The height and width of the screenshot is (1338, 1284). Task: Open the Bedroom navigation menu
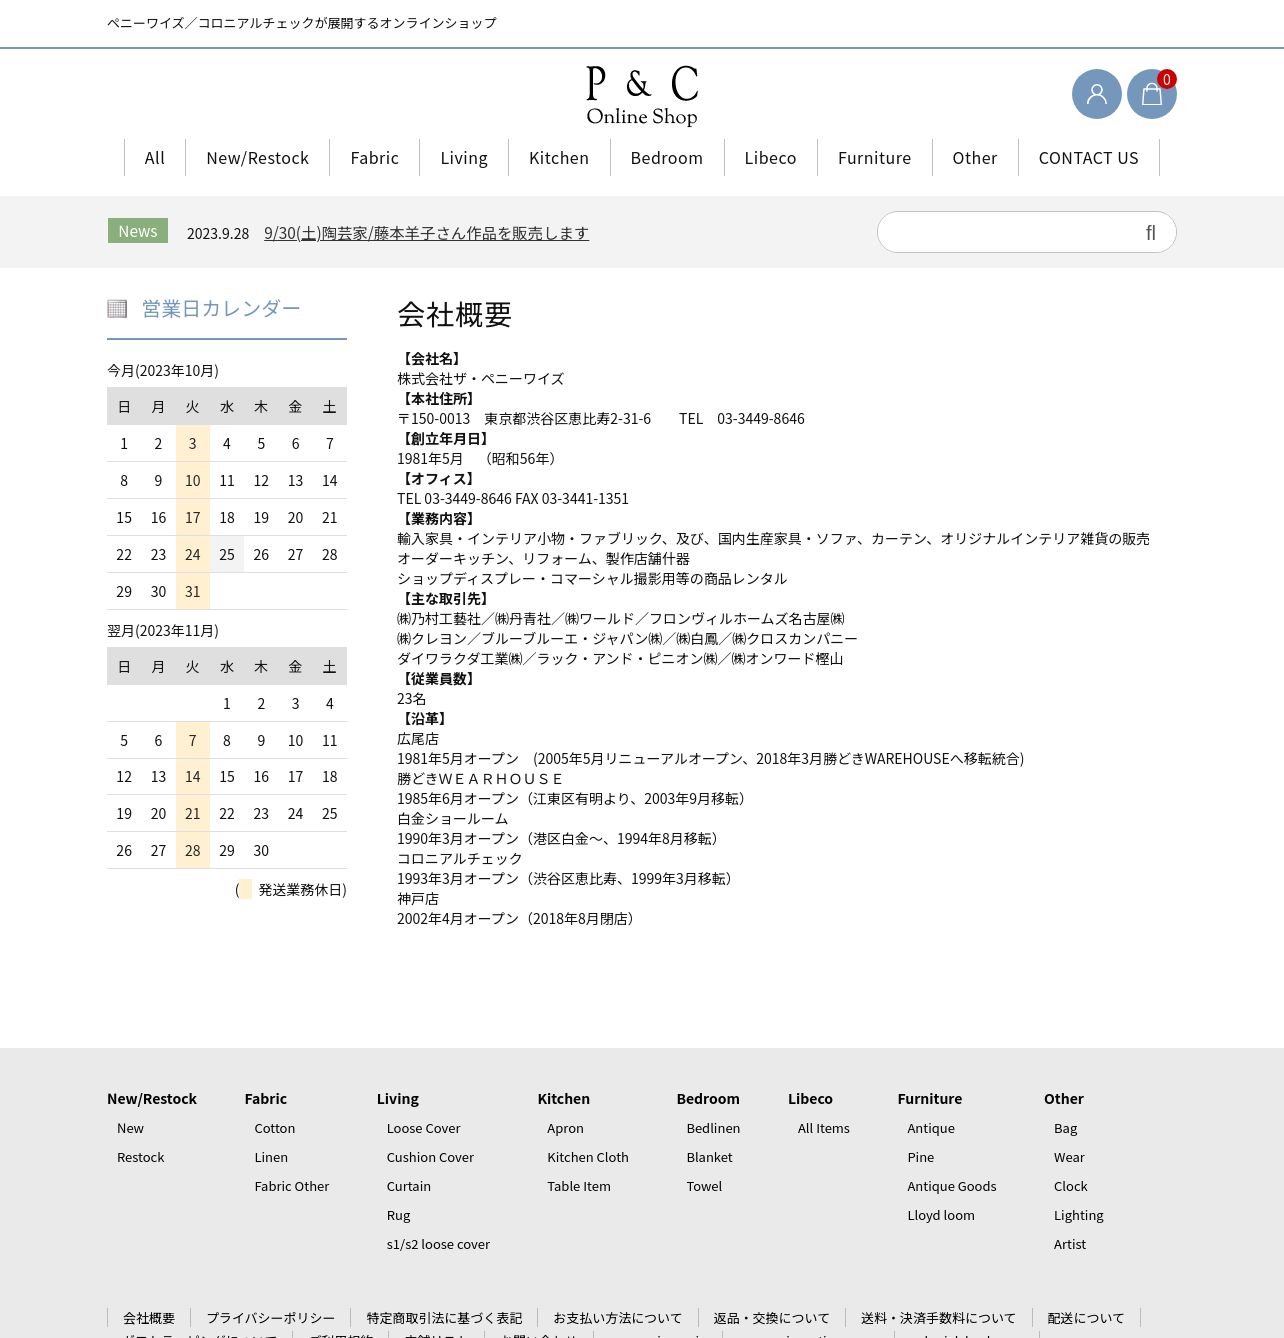click(x=667, y=158)
